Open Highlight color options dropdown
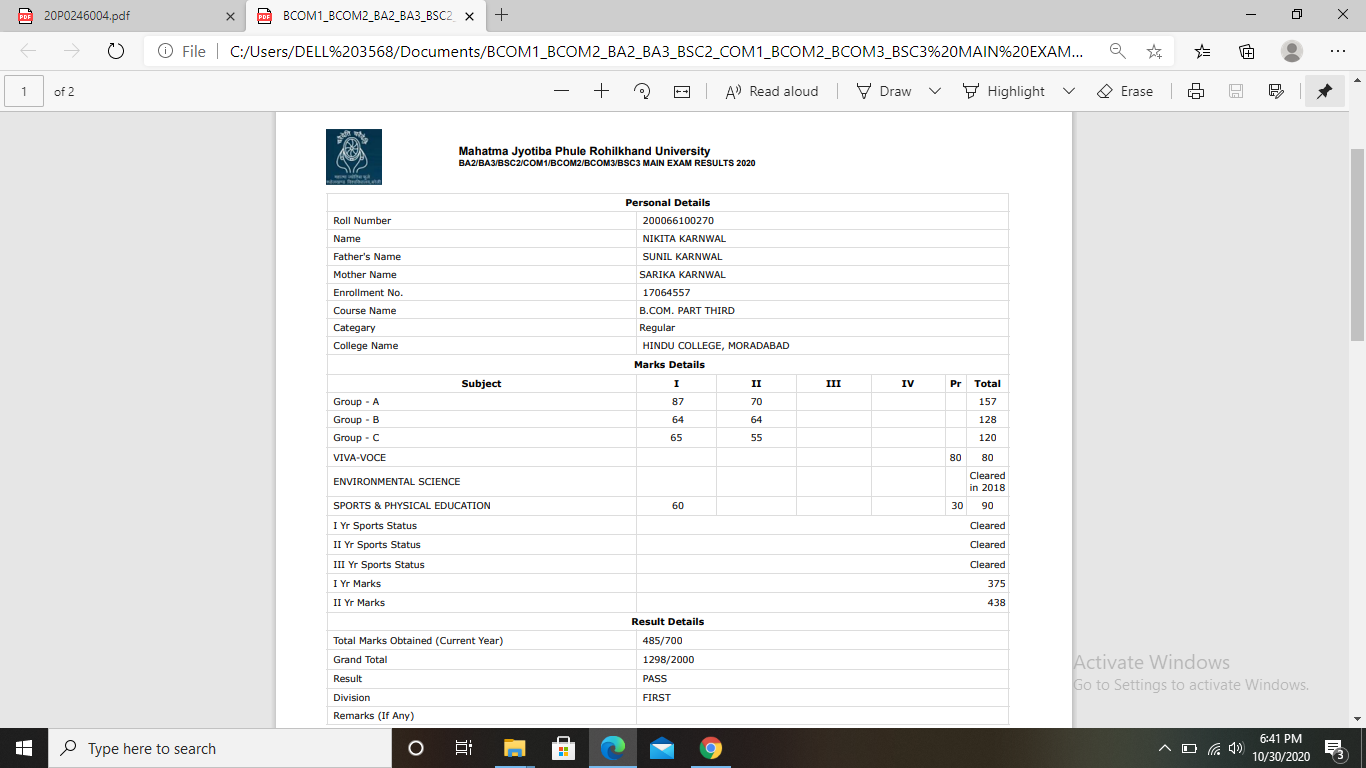Screen dimensions: 1366x768 point(1068,91)
